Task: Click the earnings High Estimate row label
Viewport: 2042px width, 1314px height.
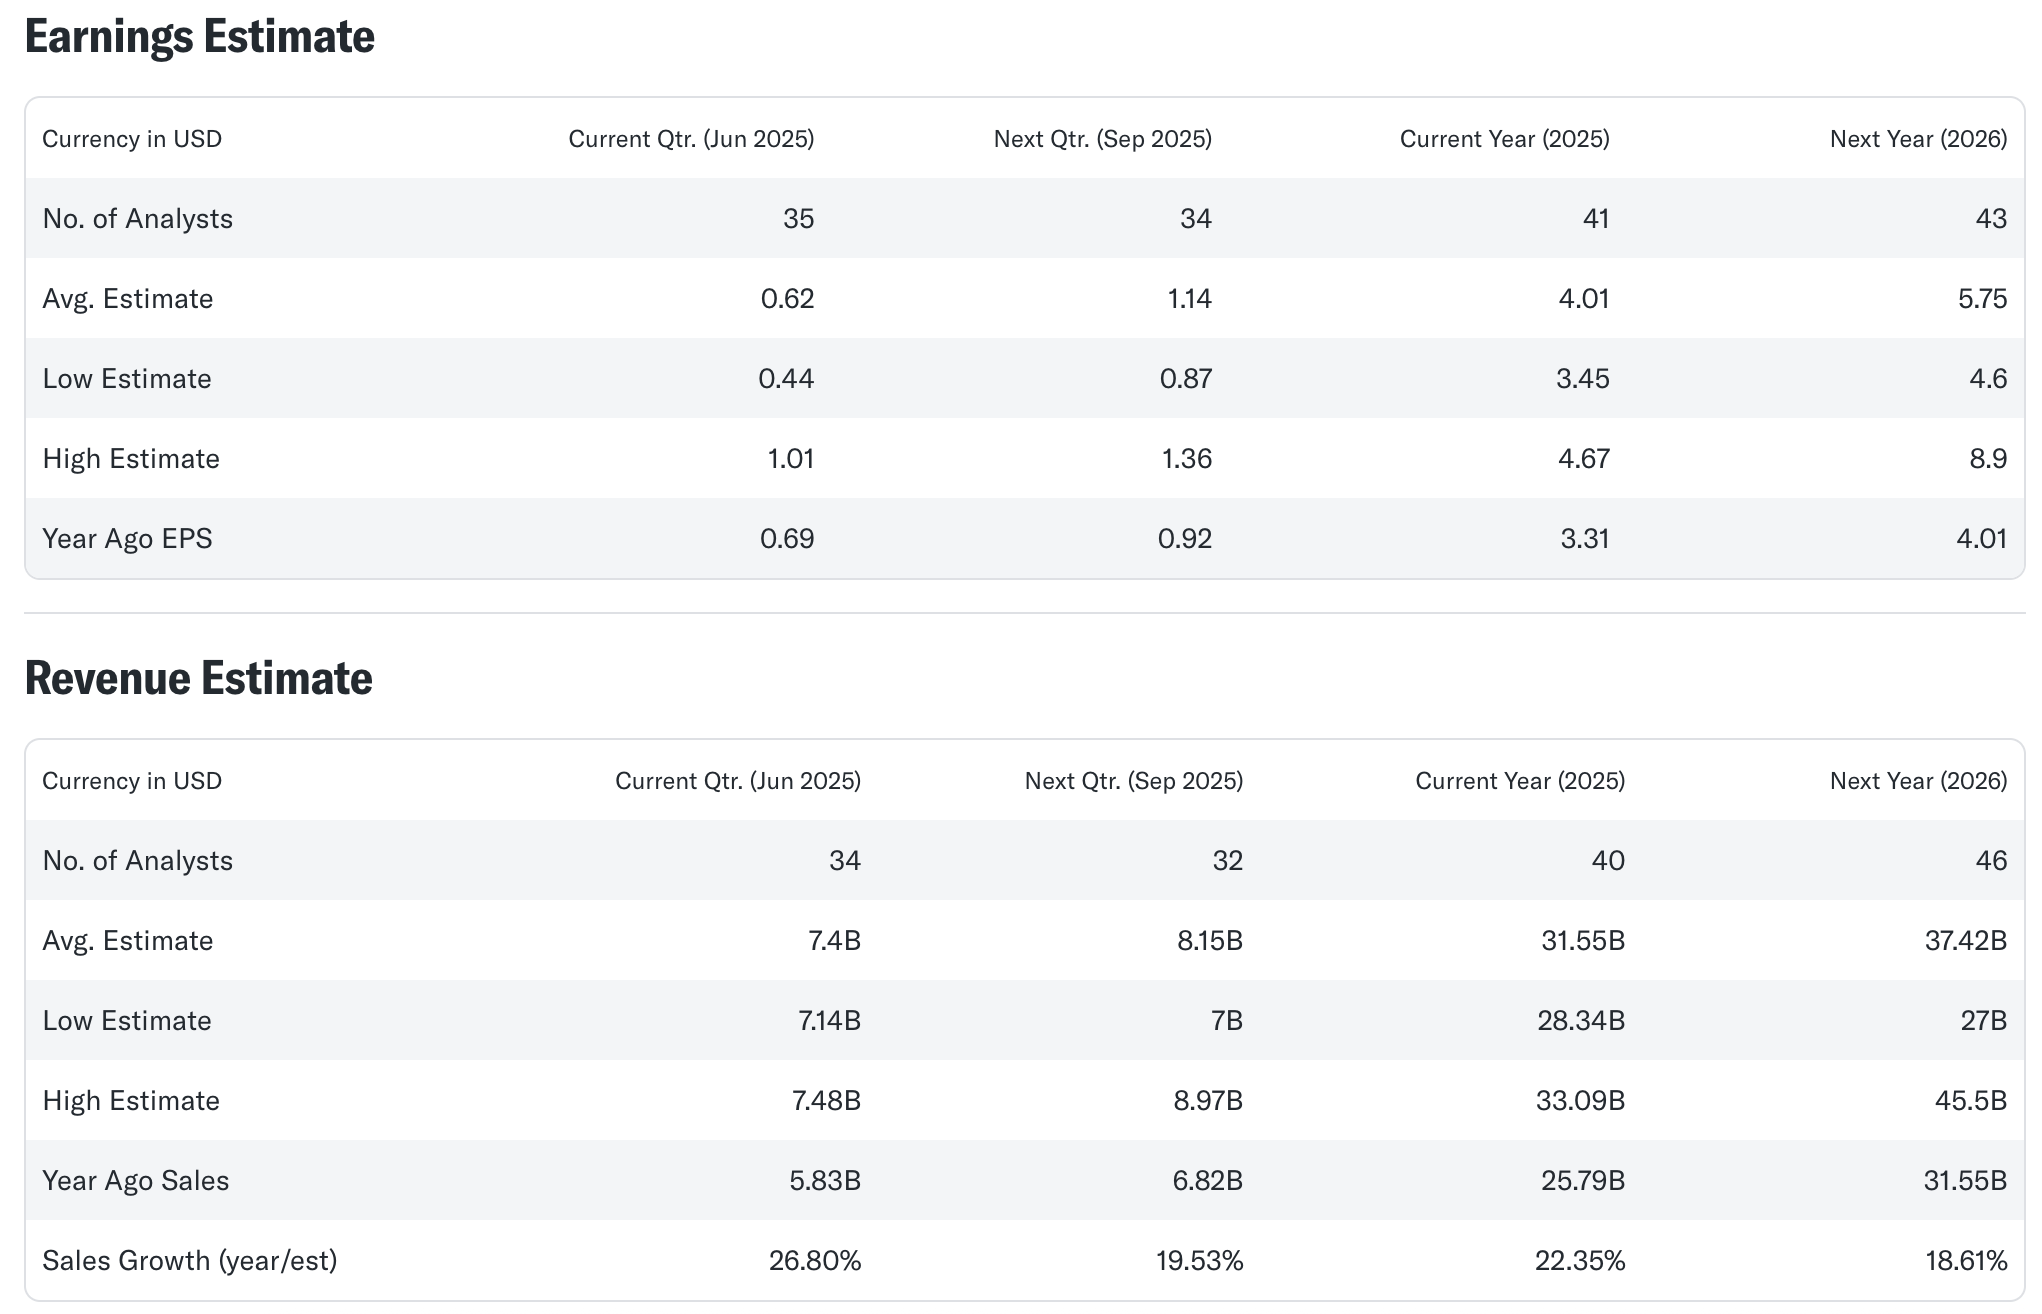Action: (130, 459)
